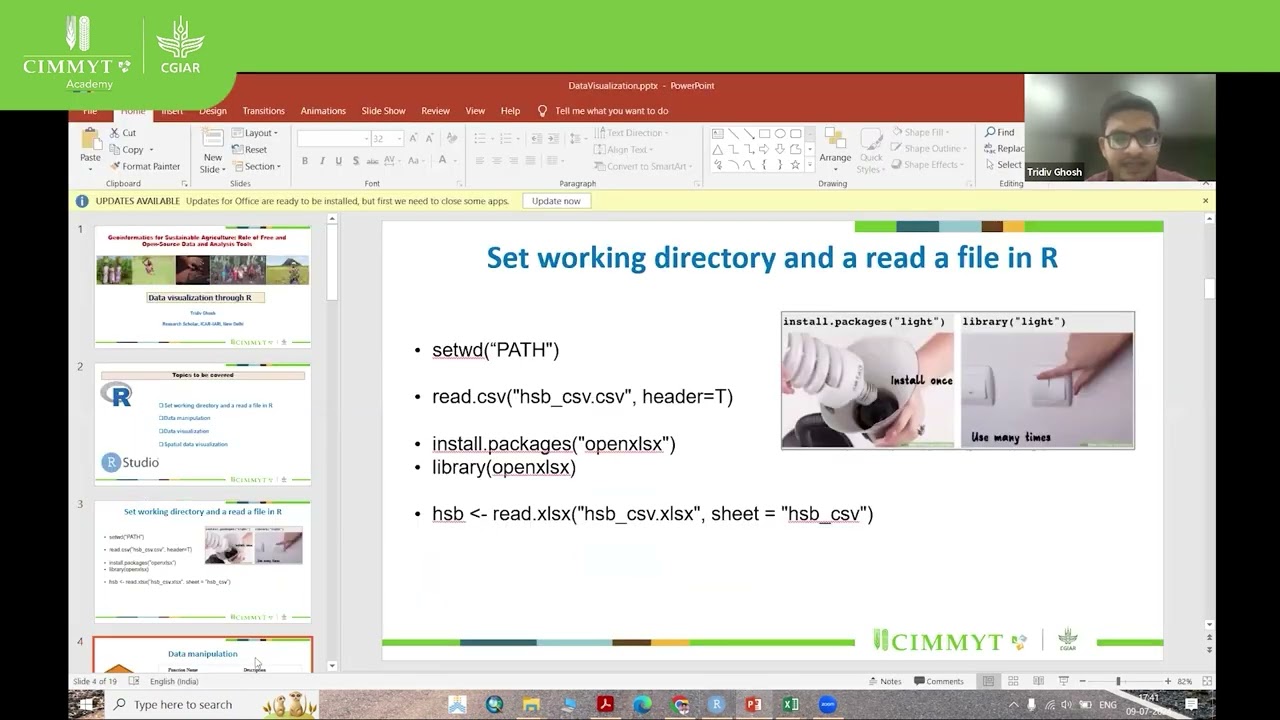Expand the shapes gallery More arrow
The height and width of the screenshot is (720, 1280).
tap(808, 165)
